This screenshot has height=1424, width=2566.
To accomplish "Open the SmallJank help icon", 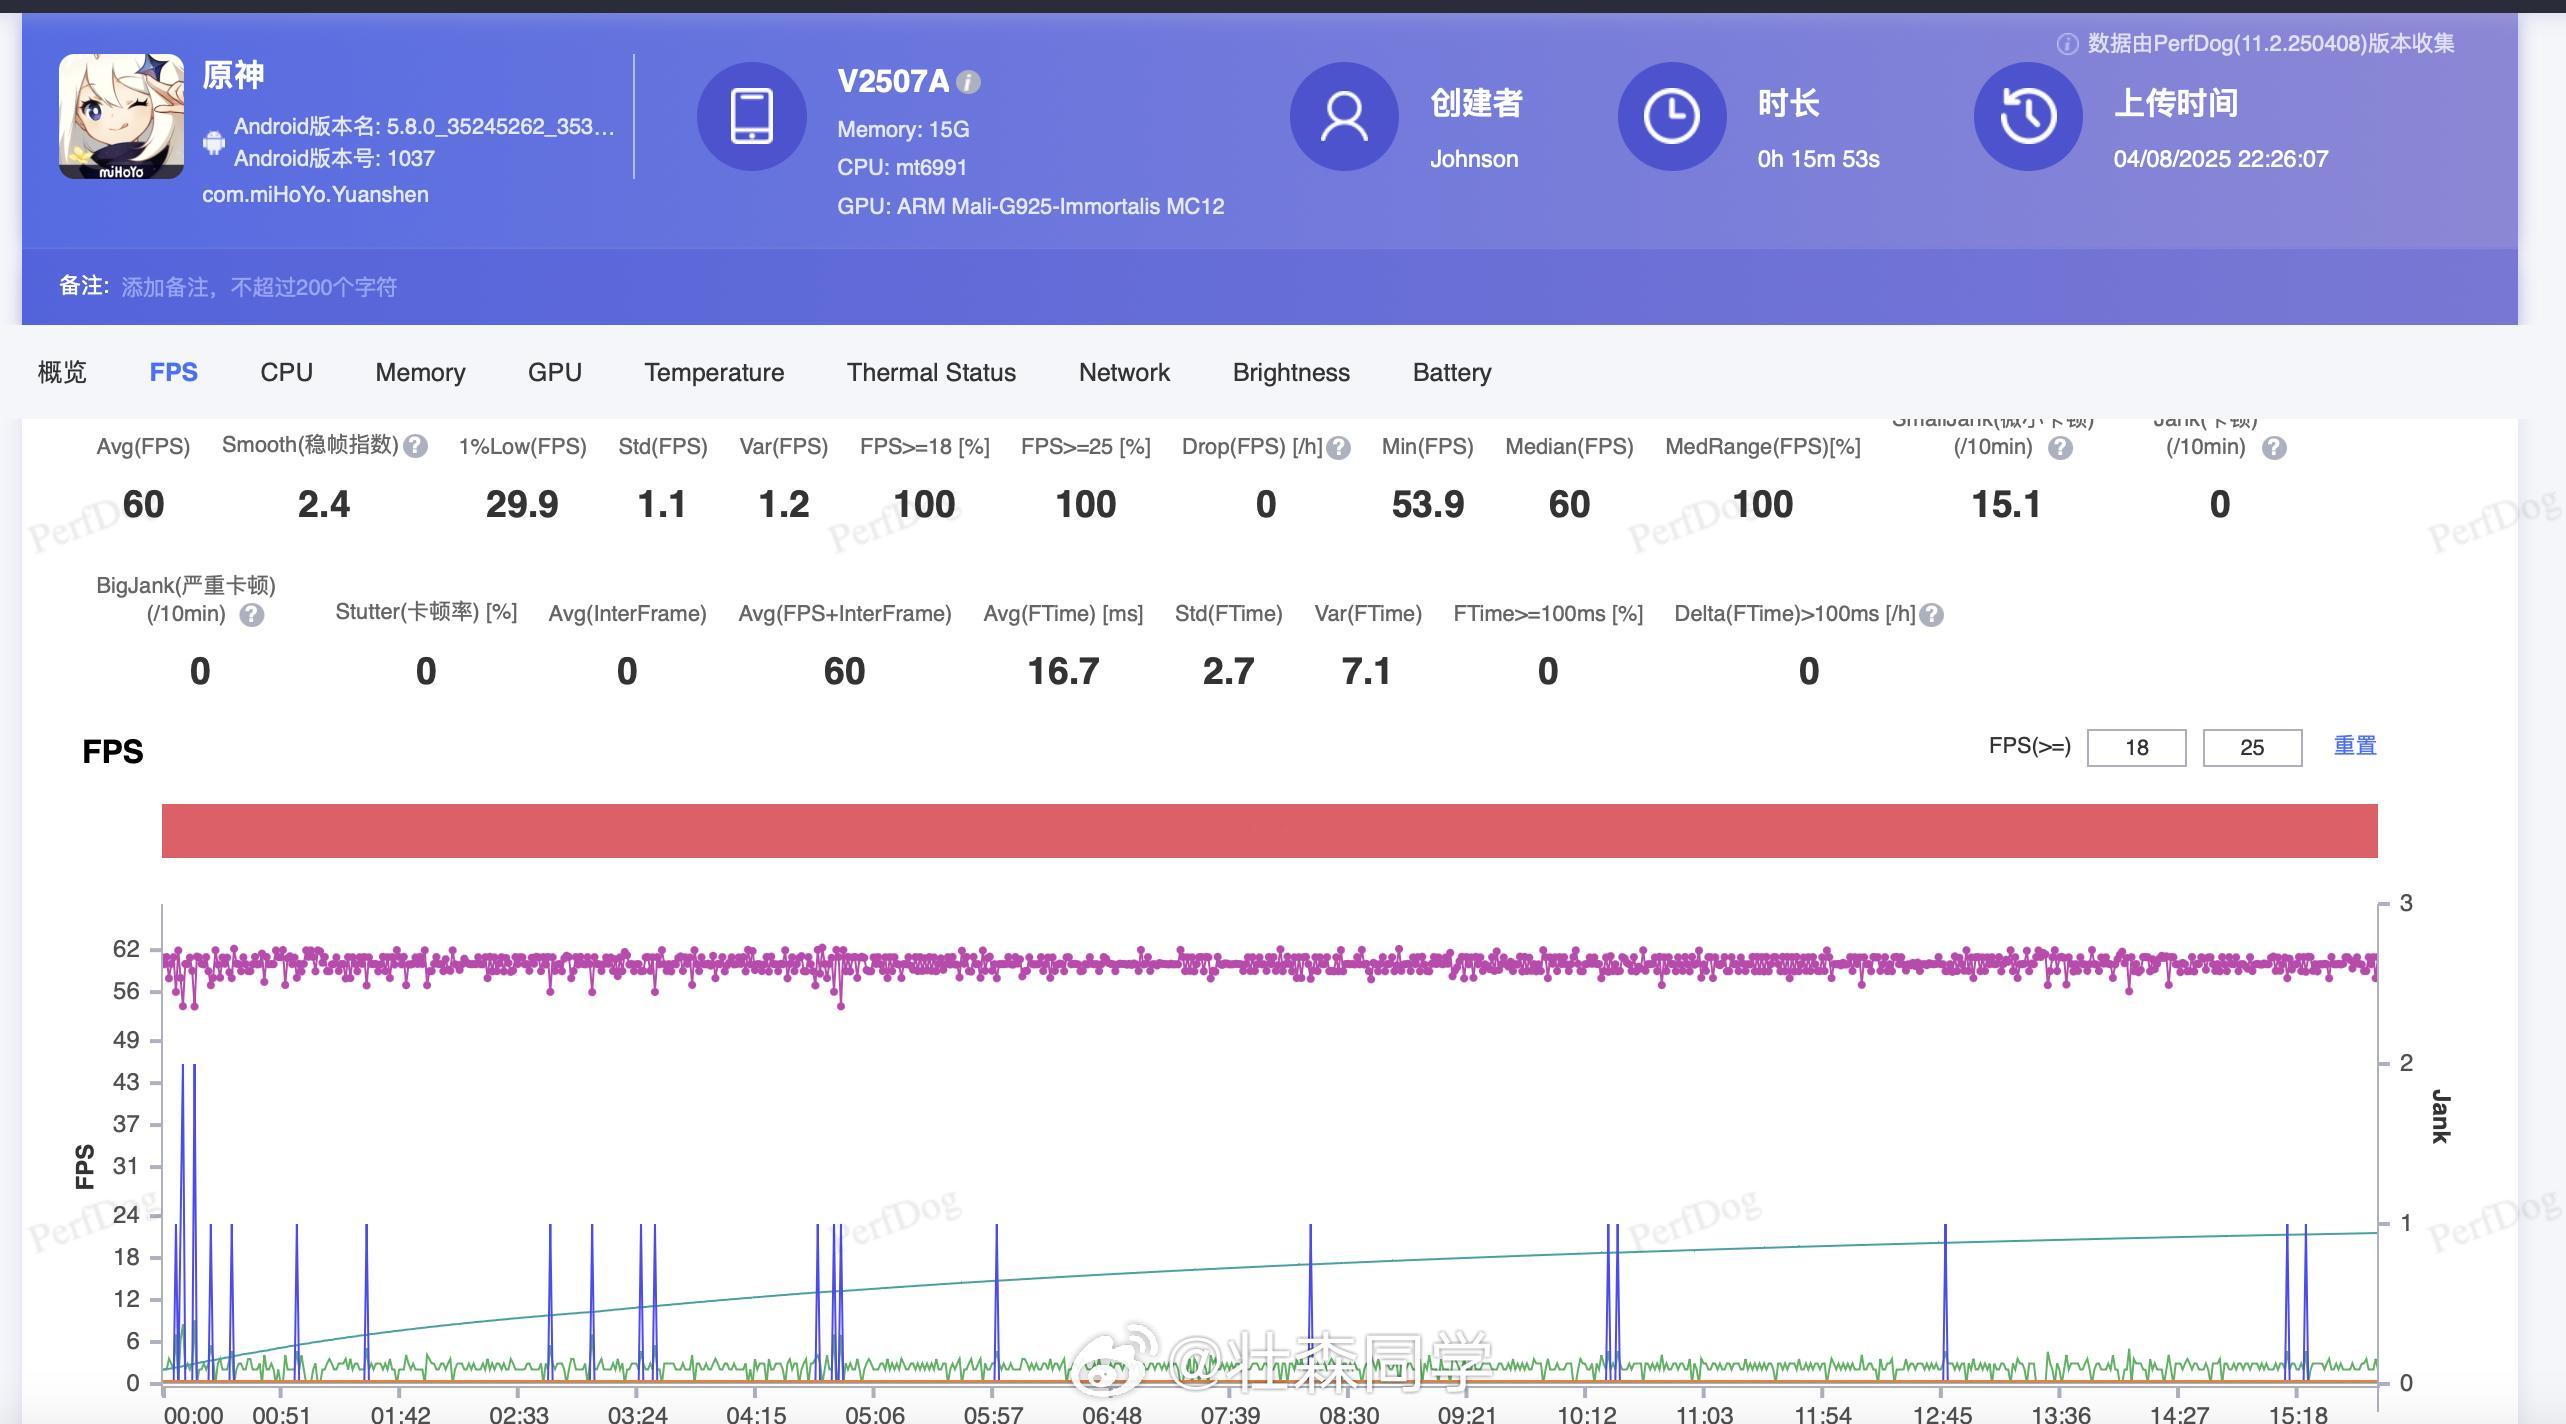I will click(x=2060, y=448).
